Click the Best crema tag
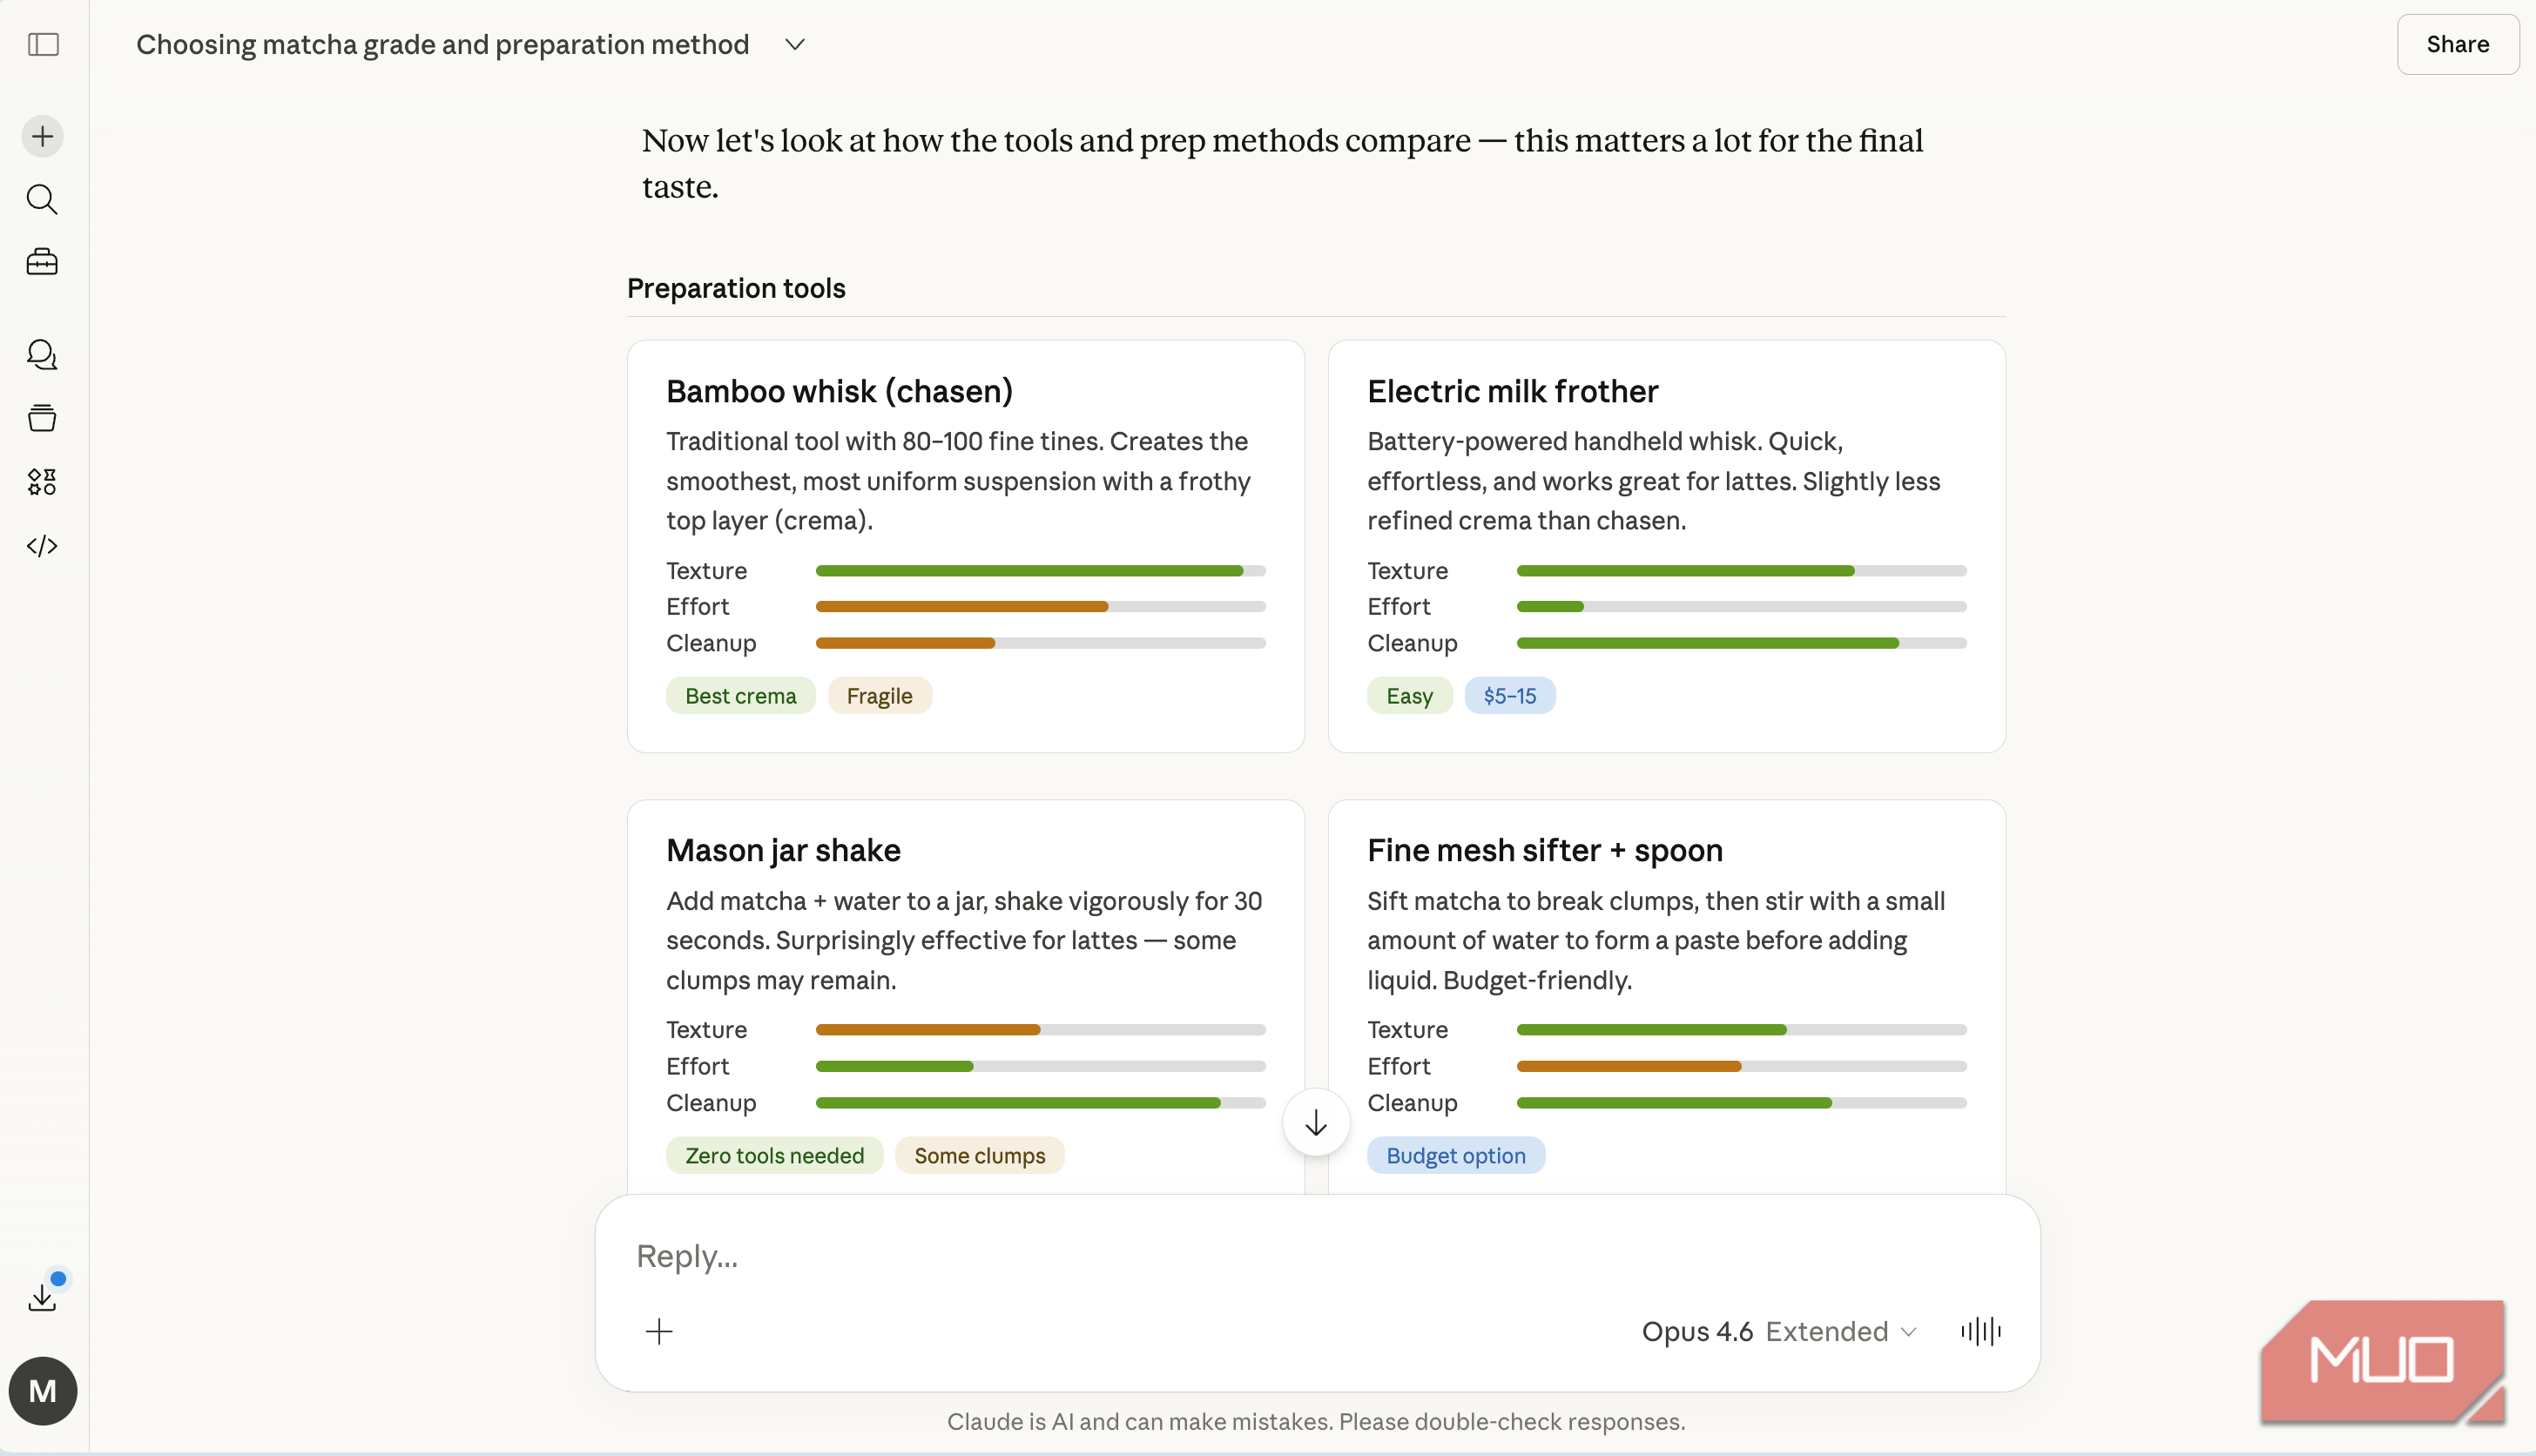 click(741, 695)
